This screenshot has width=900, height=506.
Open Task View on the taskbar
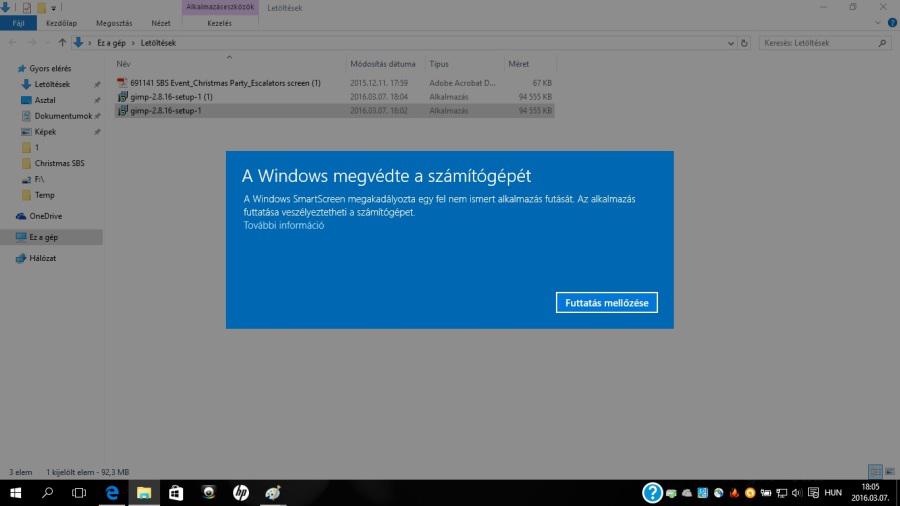(79, 493)
